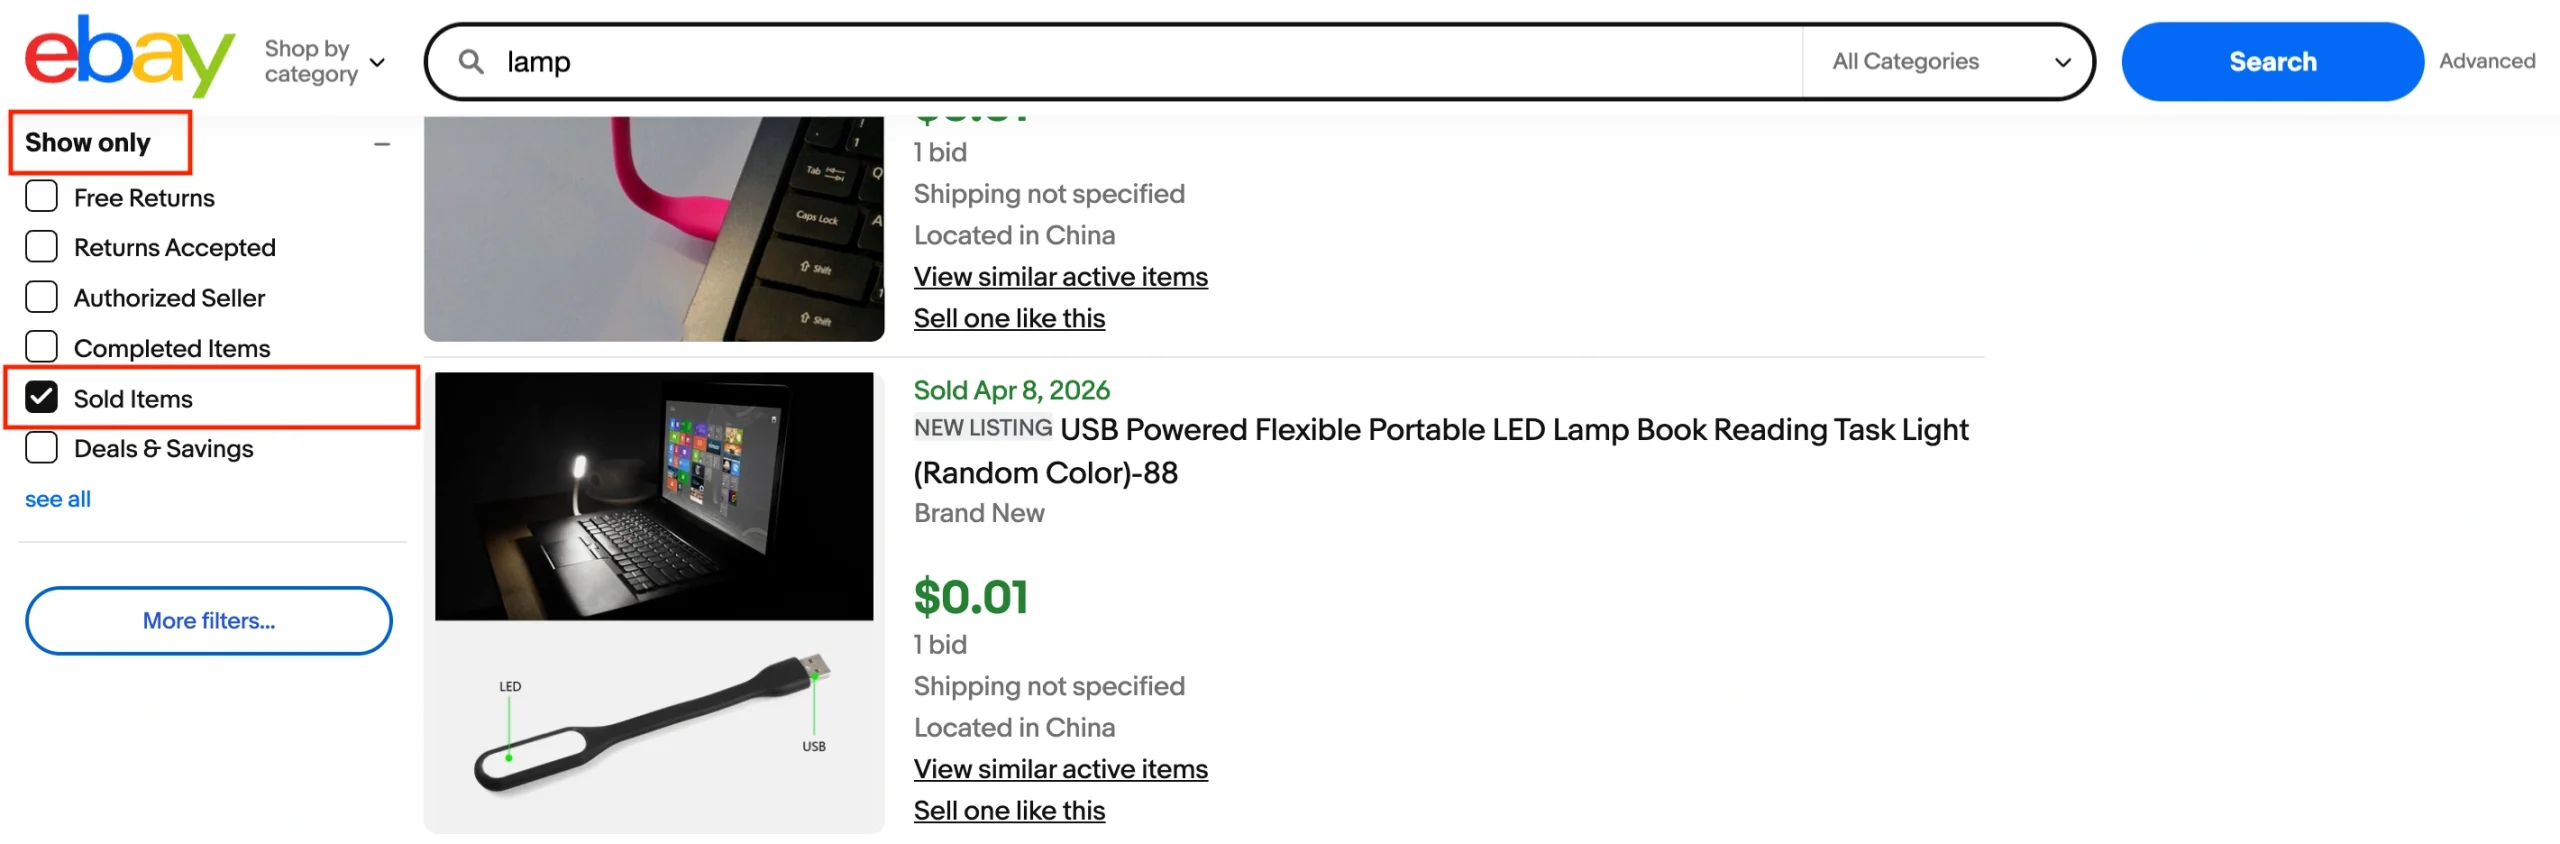Screen dimensions: 2560x844
Task: Click the blue Search button
Action: (x=2271, y=62)
